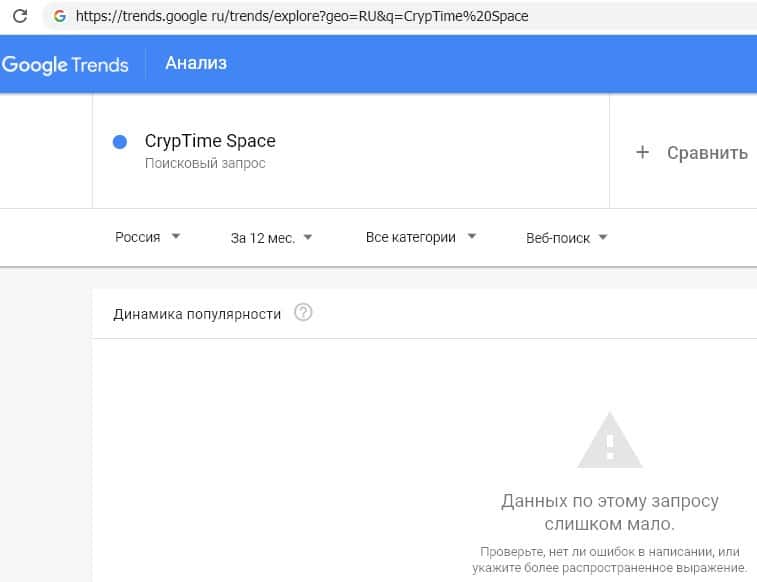This screenshot has height=582, width=757.
Task: Expand the Веб-поиск search type dropdown
Action: click(x=567, y=237)
